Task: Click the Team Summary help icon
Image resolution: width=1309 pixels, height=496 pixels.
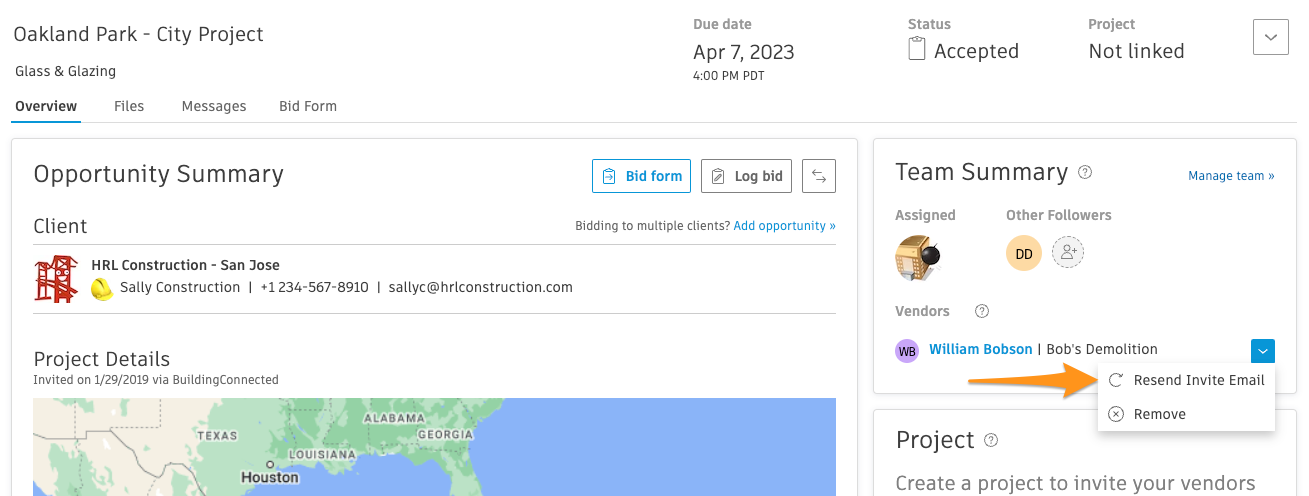Action: click(1085, 172)
